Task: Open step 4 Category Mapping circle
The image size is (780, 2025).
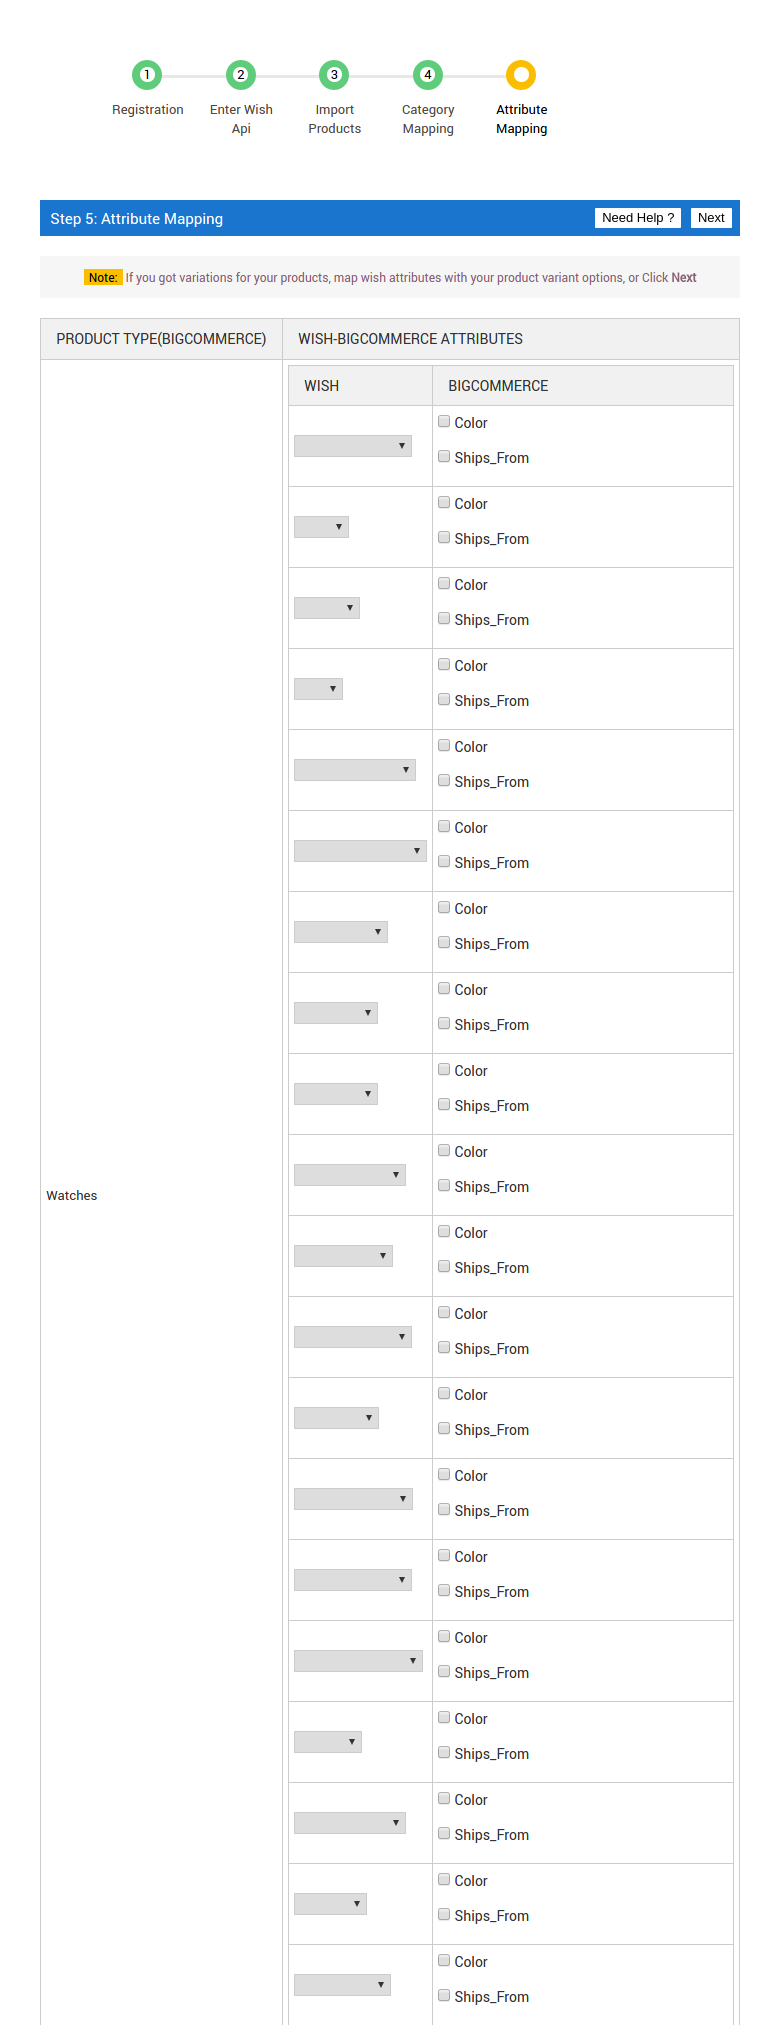Action: (x=428, y=75)
